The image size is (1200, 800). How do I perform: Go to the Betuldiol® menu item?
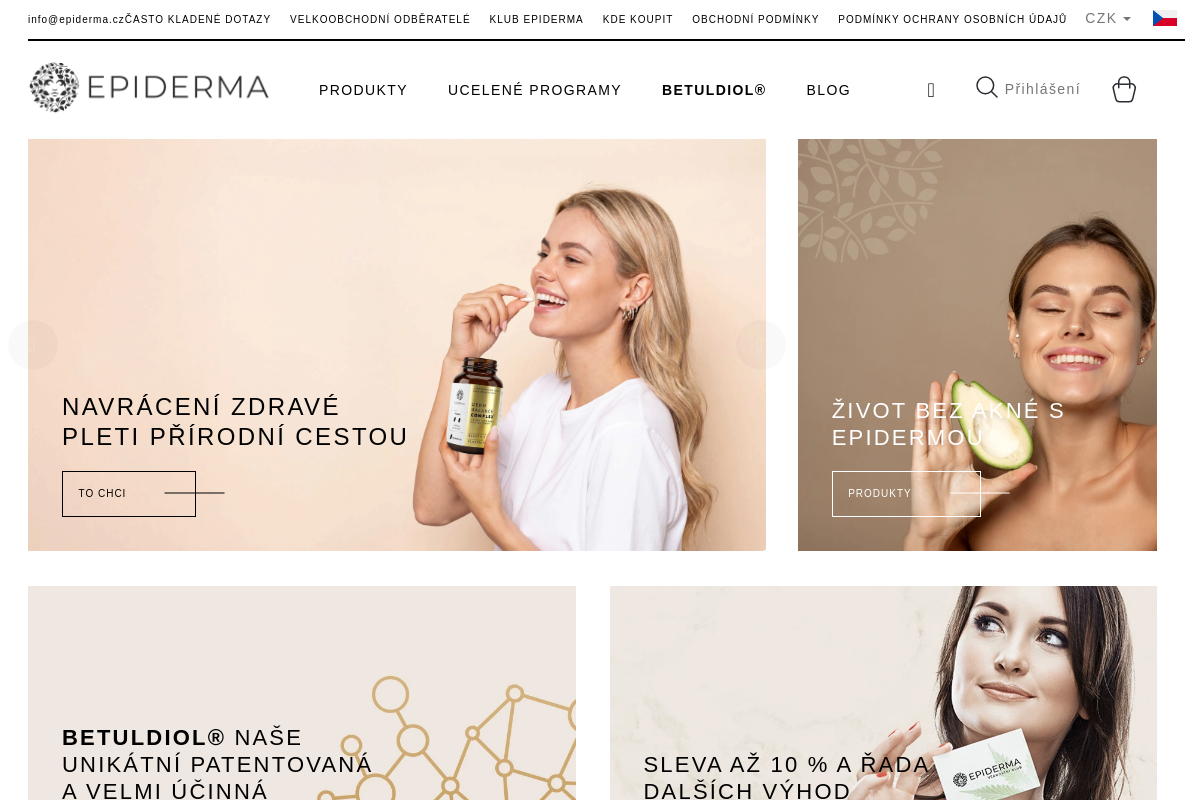(x=714, y=90)
